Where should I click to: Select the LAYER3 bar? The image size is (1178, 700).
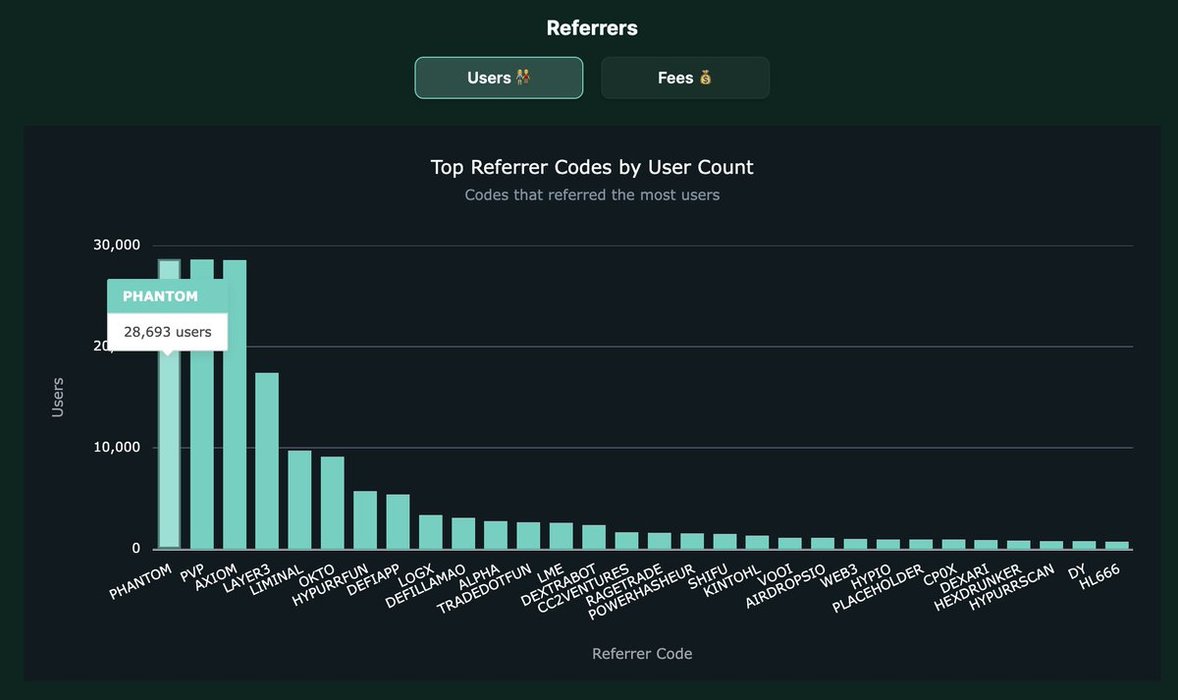point(267,461)
